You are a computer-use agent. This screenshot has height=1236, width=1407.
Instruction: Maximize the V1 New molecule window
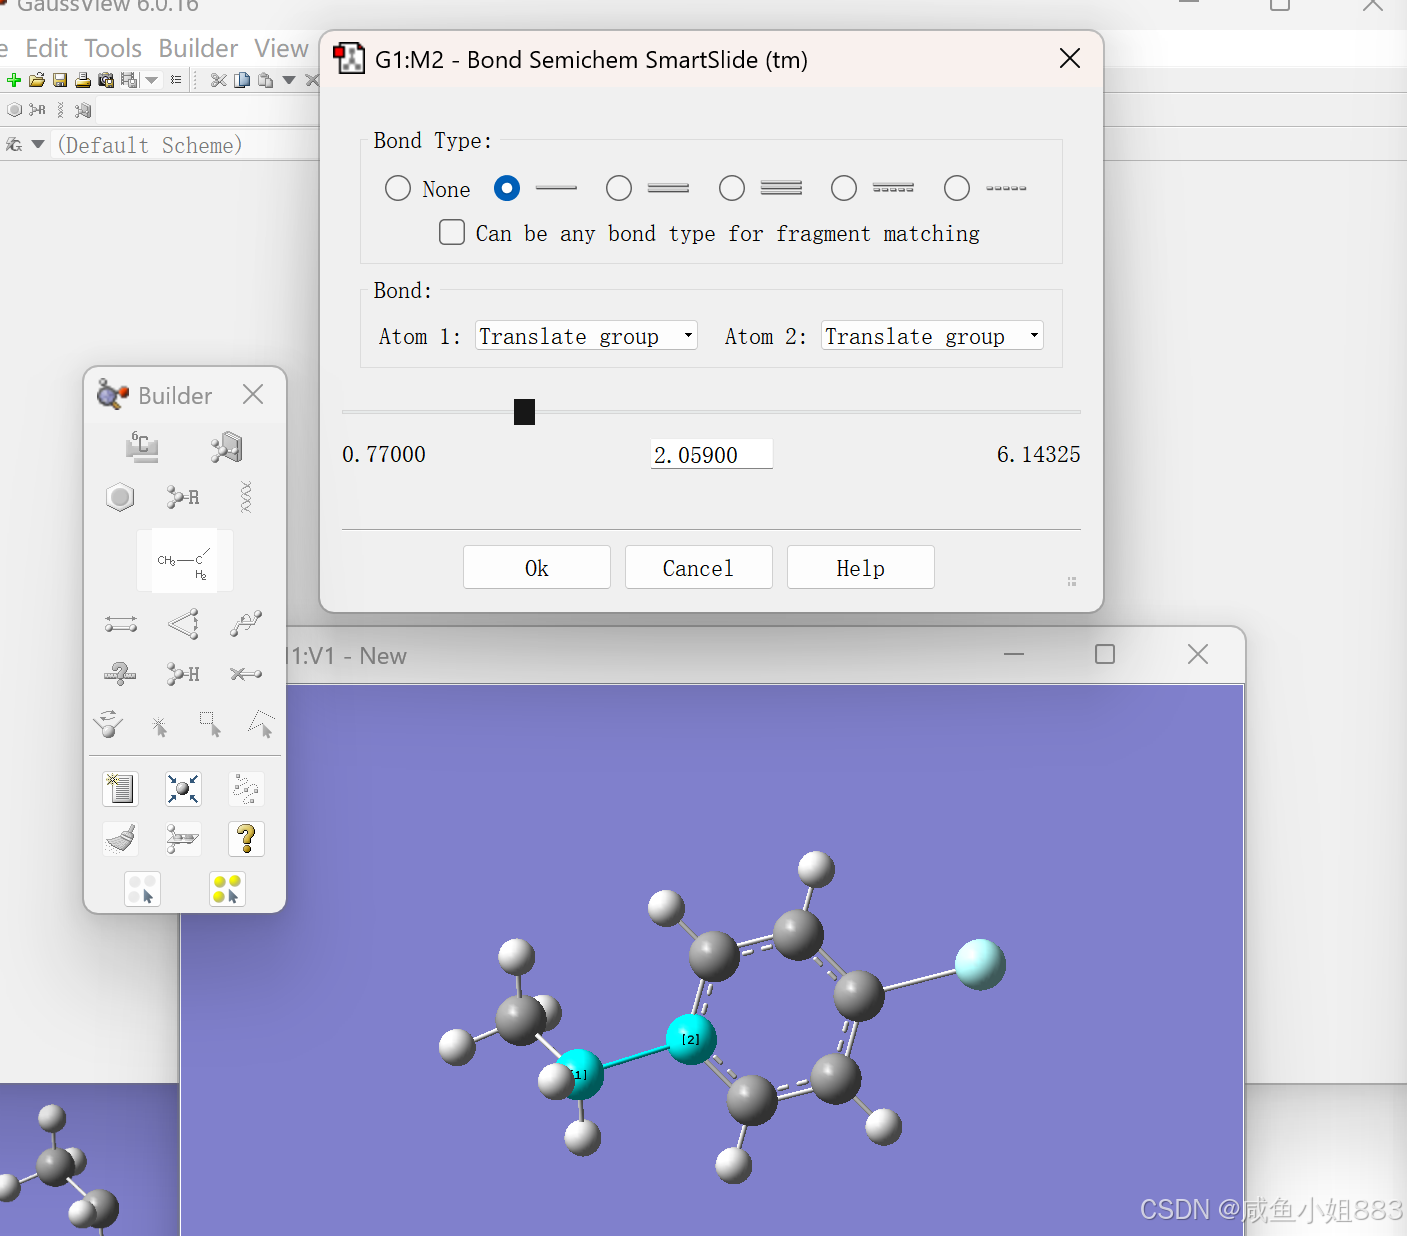tap(1105, 654)
